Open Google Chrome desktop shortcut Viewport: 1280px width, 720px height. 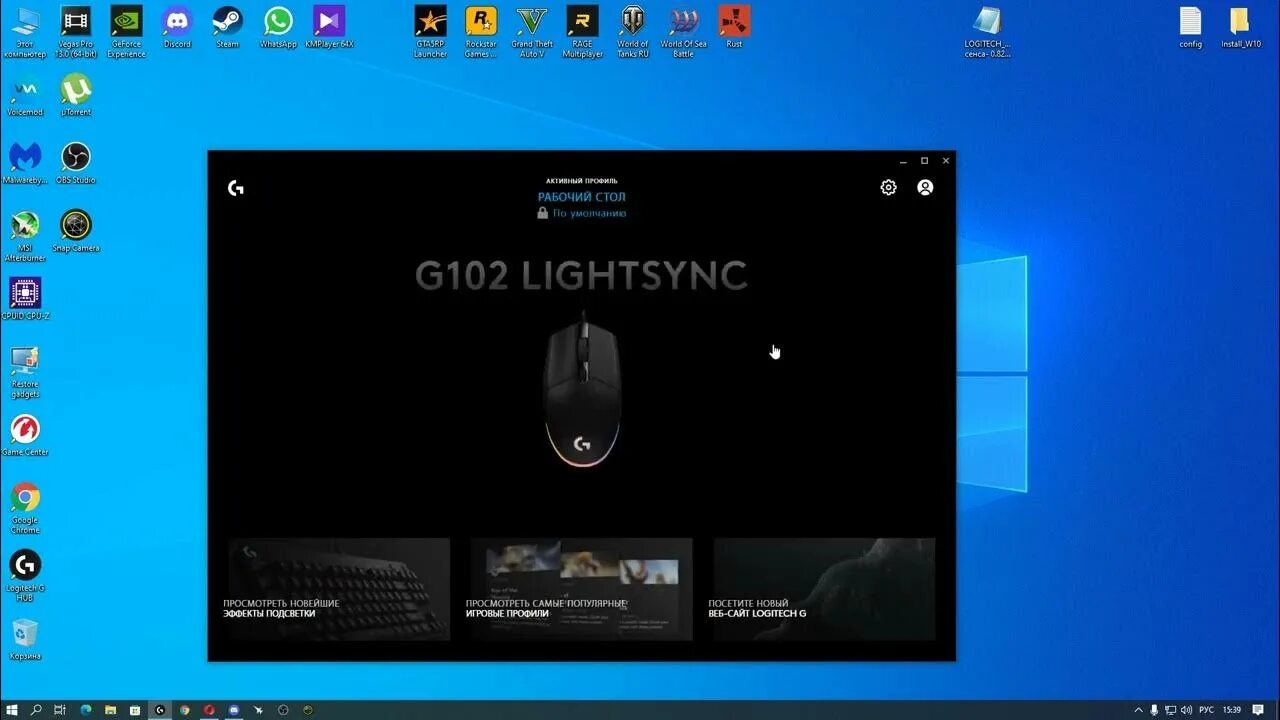pyautogui.click(x=25, y=508)
